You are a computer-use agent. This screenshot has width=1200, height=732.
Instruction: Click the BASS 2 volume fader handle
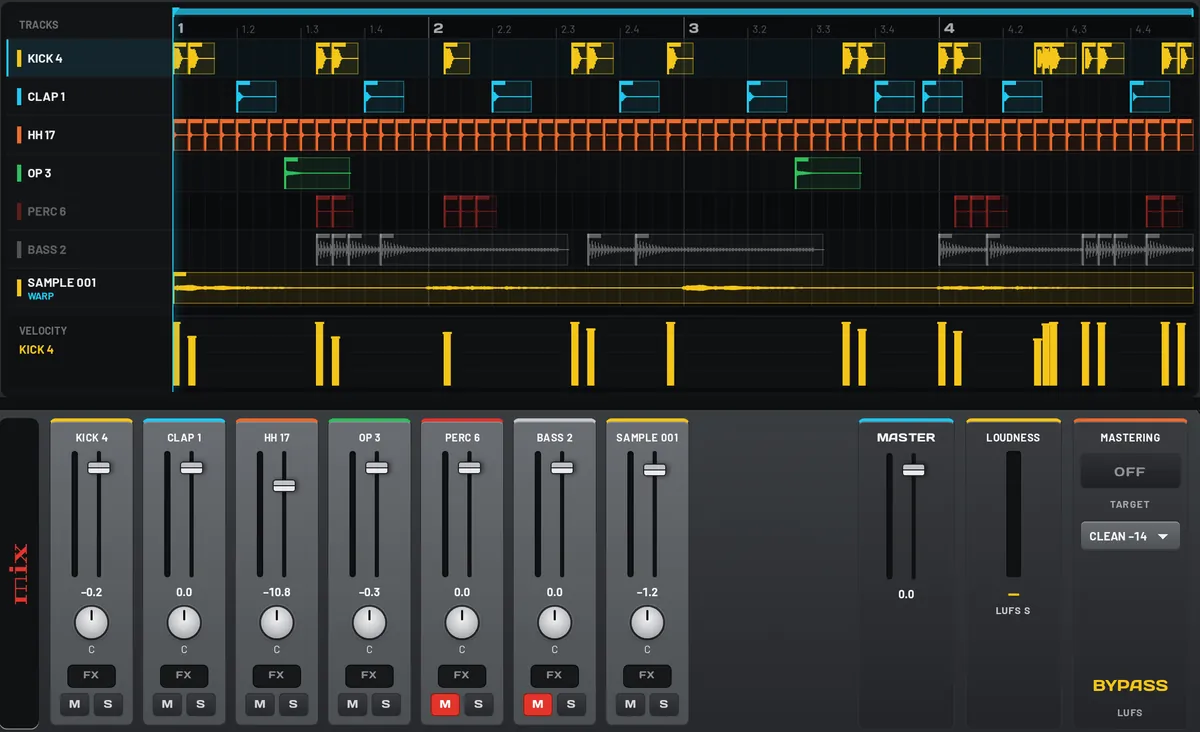562,467
